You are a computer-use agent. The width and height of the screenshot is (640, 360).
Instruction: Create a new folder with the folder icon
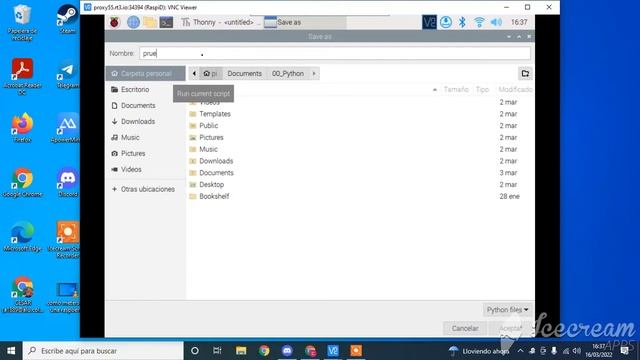coord(525,73)
